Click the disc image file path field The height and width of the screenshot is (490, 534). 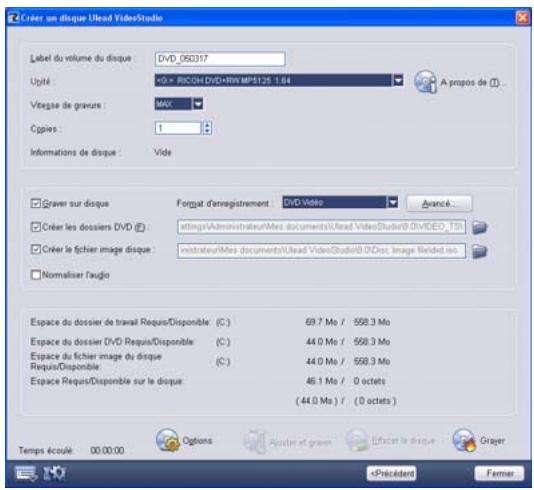click(x=321, y=251)
